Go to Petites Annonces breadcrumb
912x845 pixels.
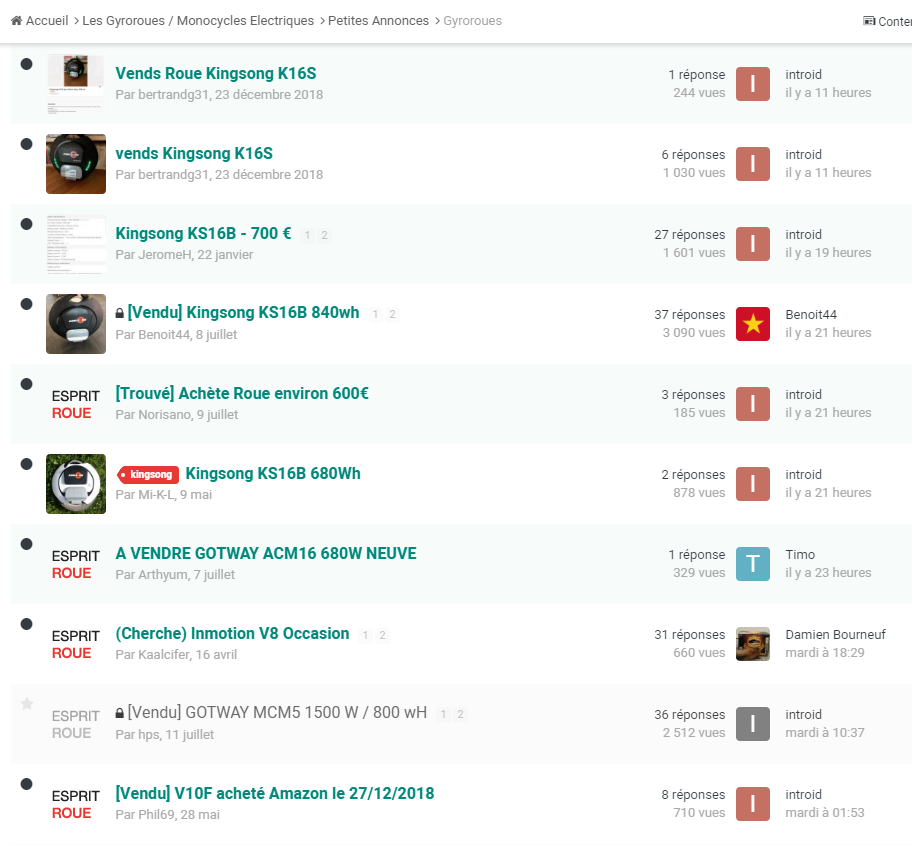click(378, 21)
